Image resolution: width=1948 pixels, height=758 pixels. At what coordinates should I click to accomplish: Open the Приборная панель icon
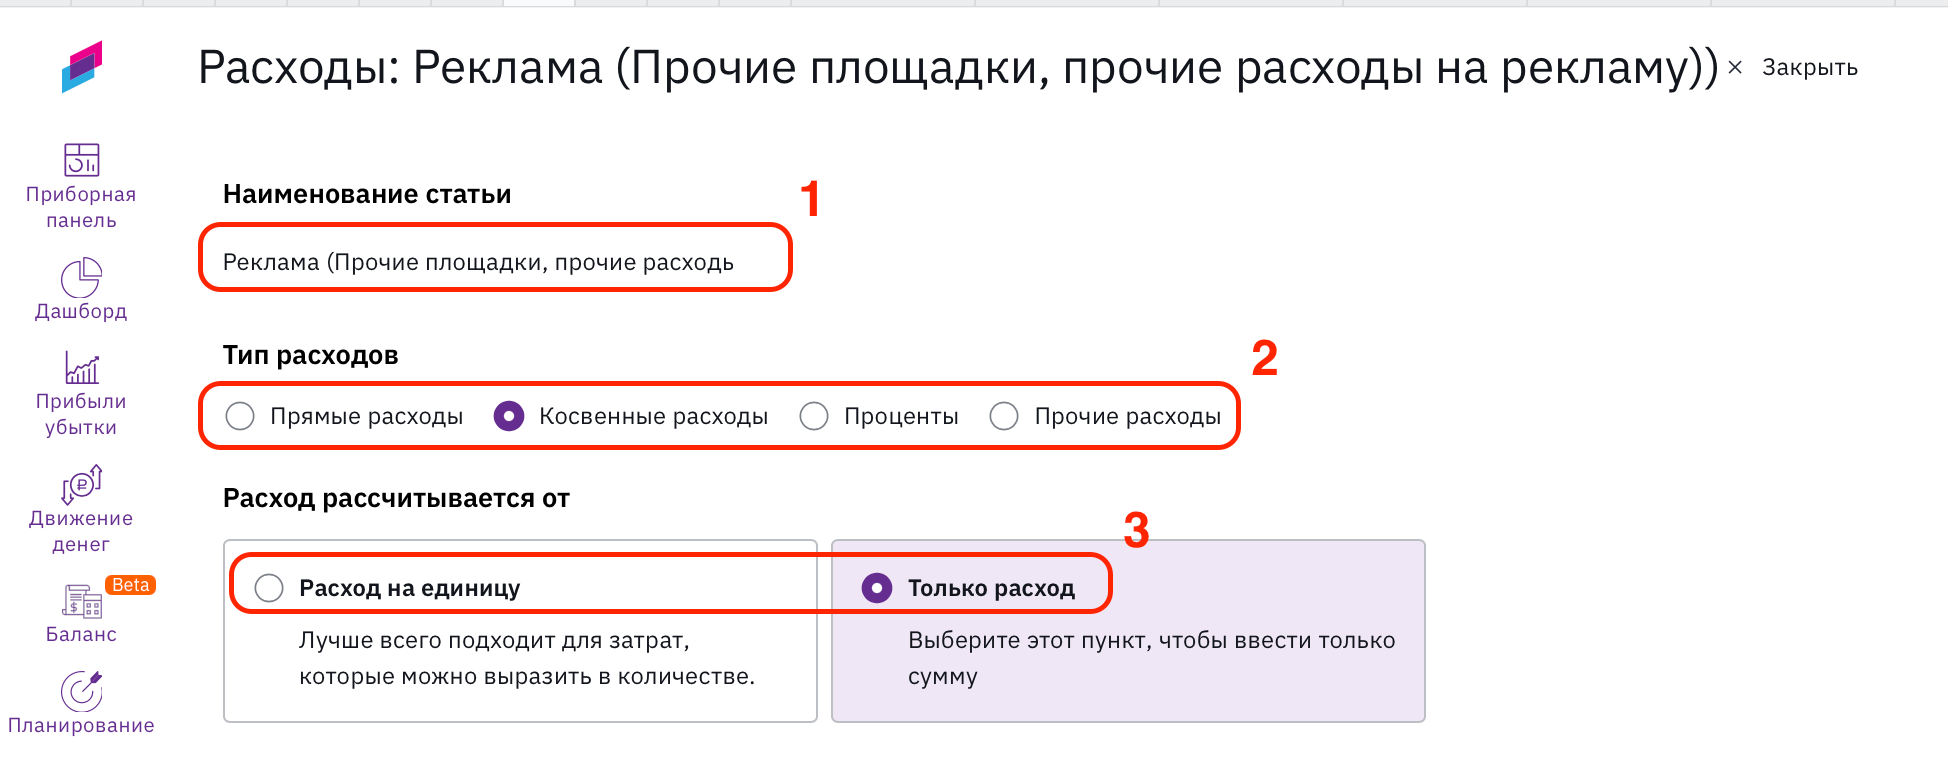point(81,160)
